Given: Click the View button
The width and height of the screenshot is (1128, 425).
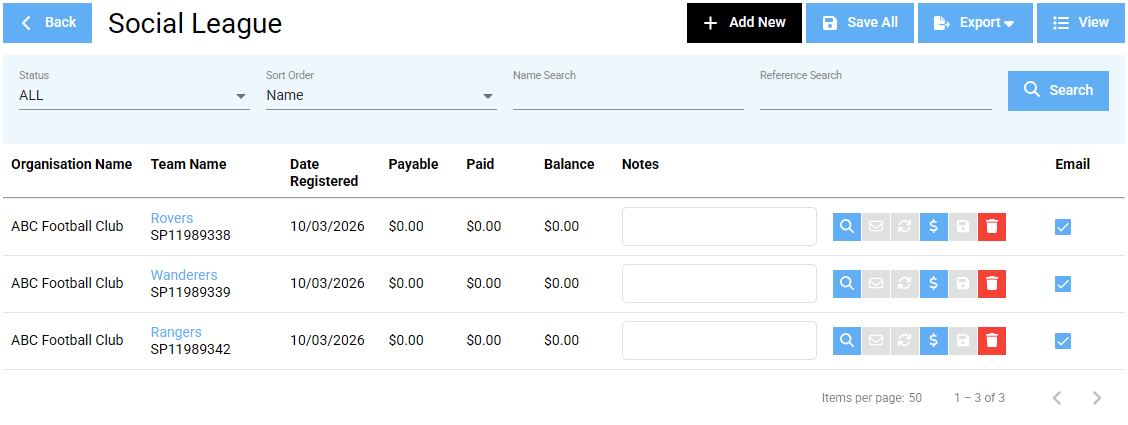Looking at the screenshot, I should (x=1081, y=23).
